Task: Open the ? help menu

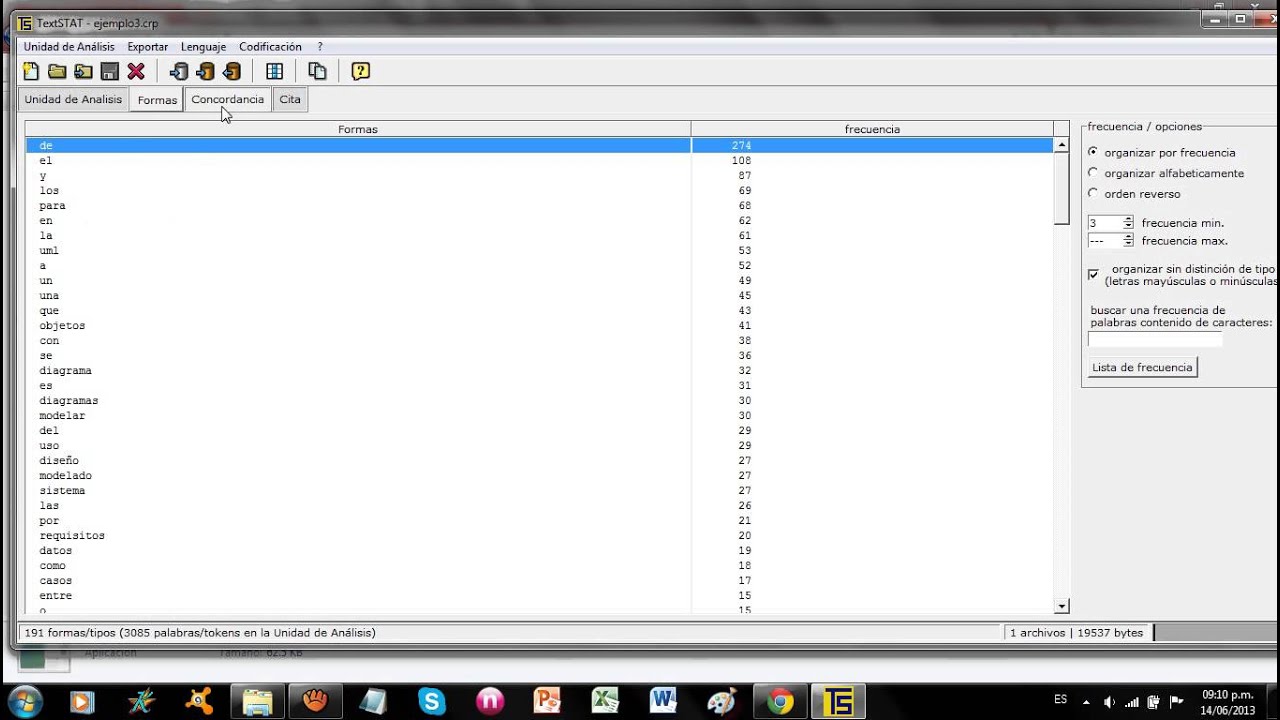Action: tap(320, 47)
